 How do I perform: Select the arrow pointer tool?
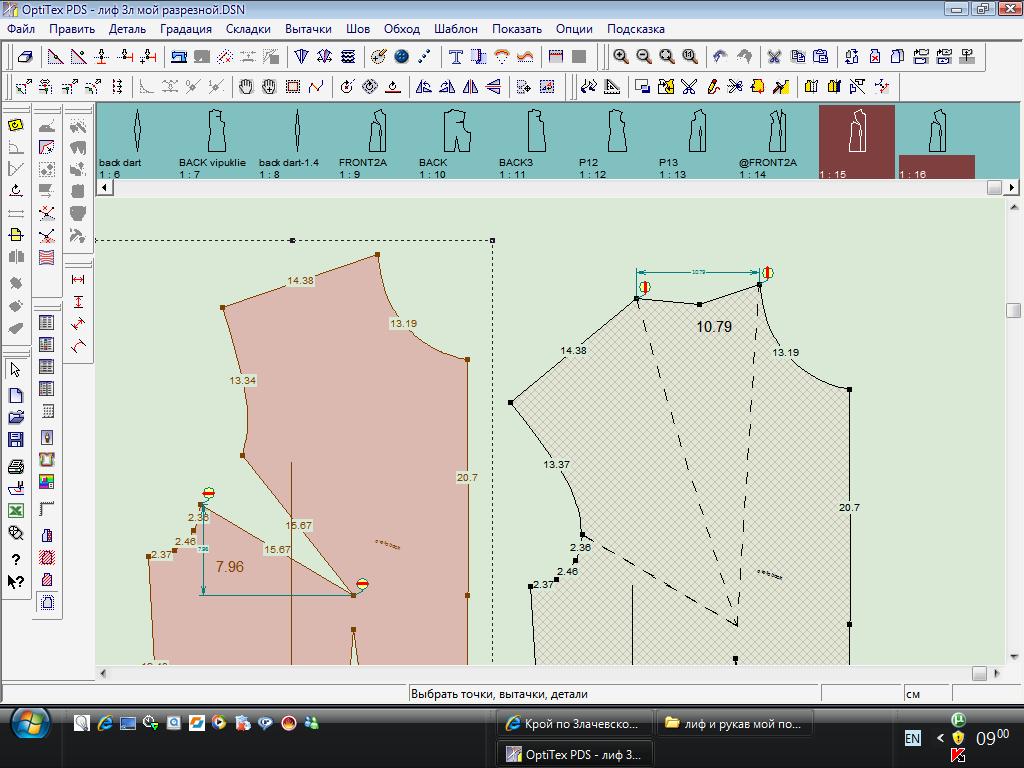click(16, 370)
